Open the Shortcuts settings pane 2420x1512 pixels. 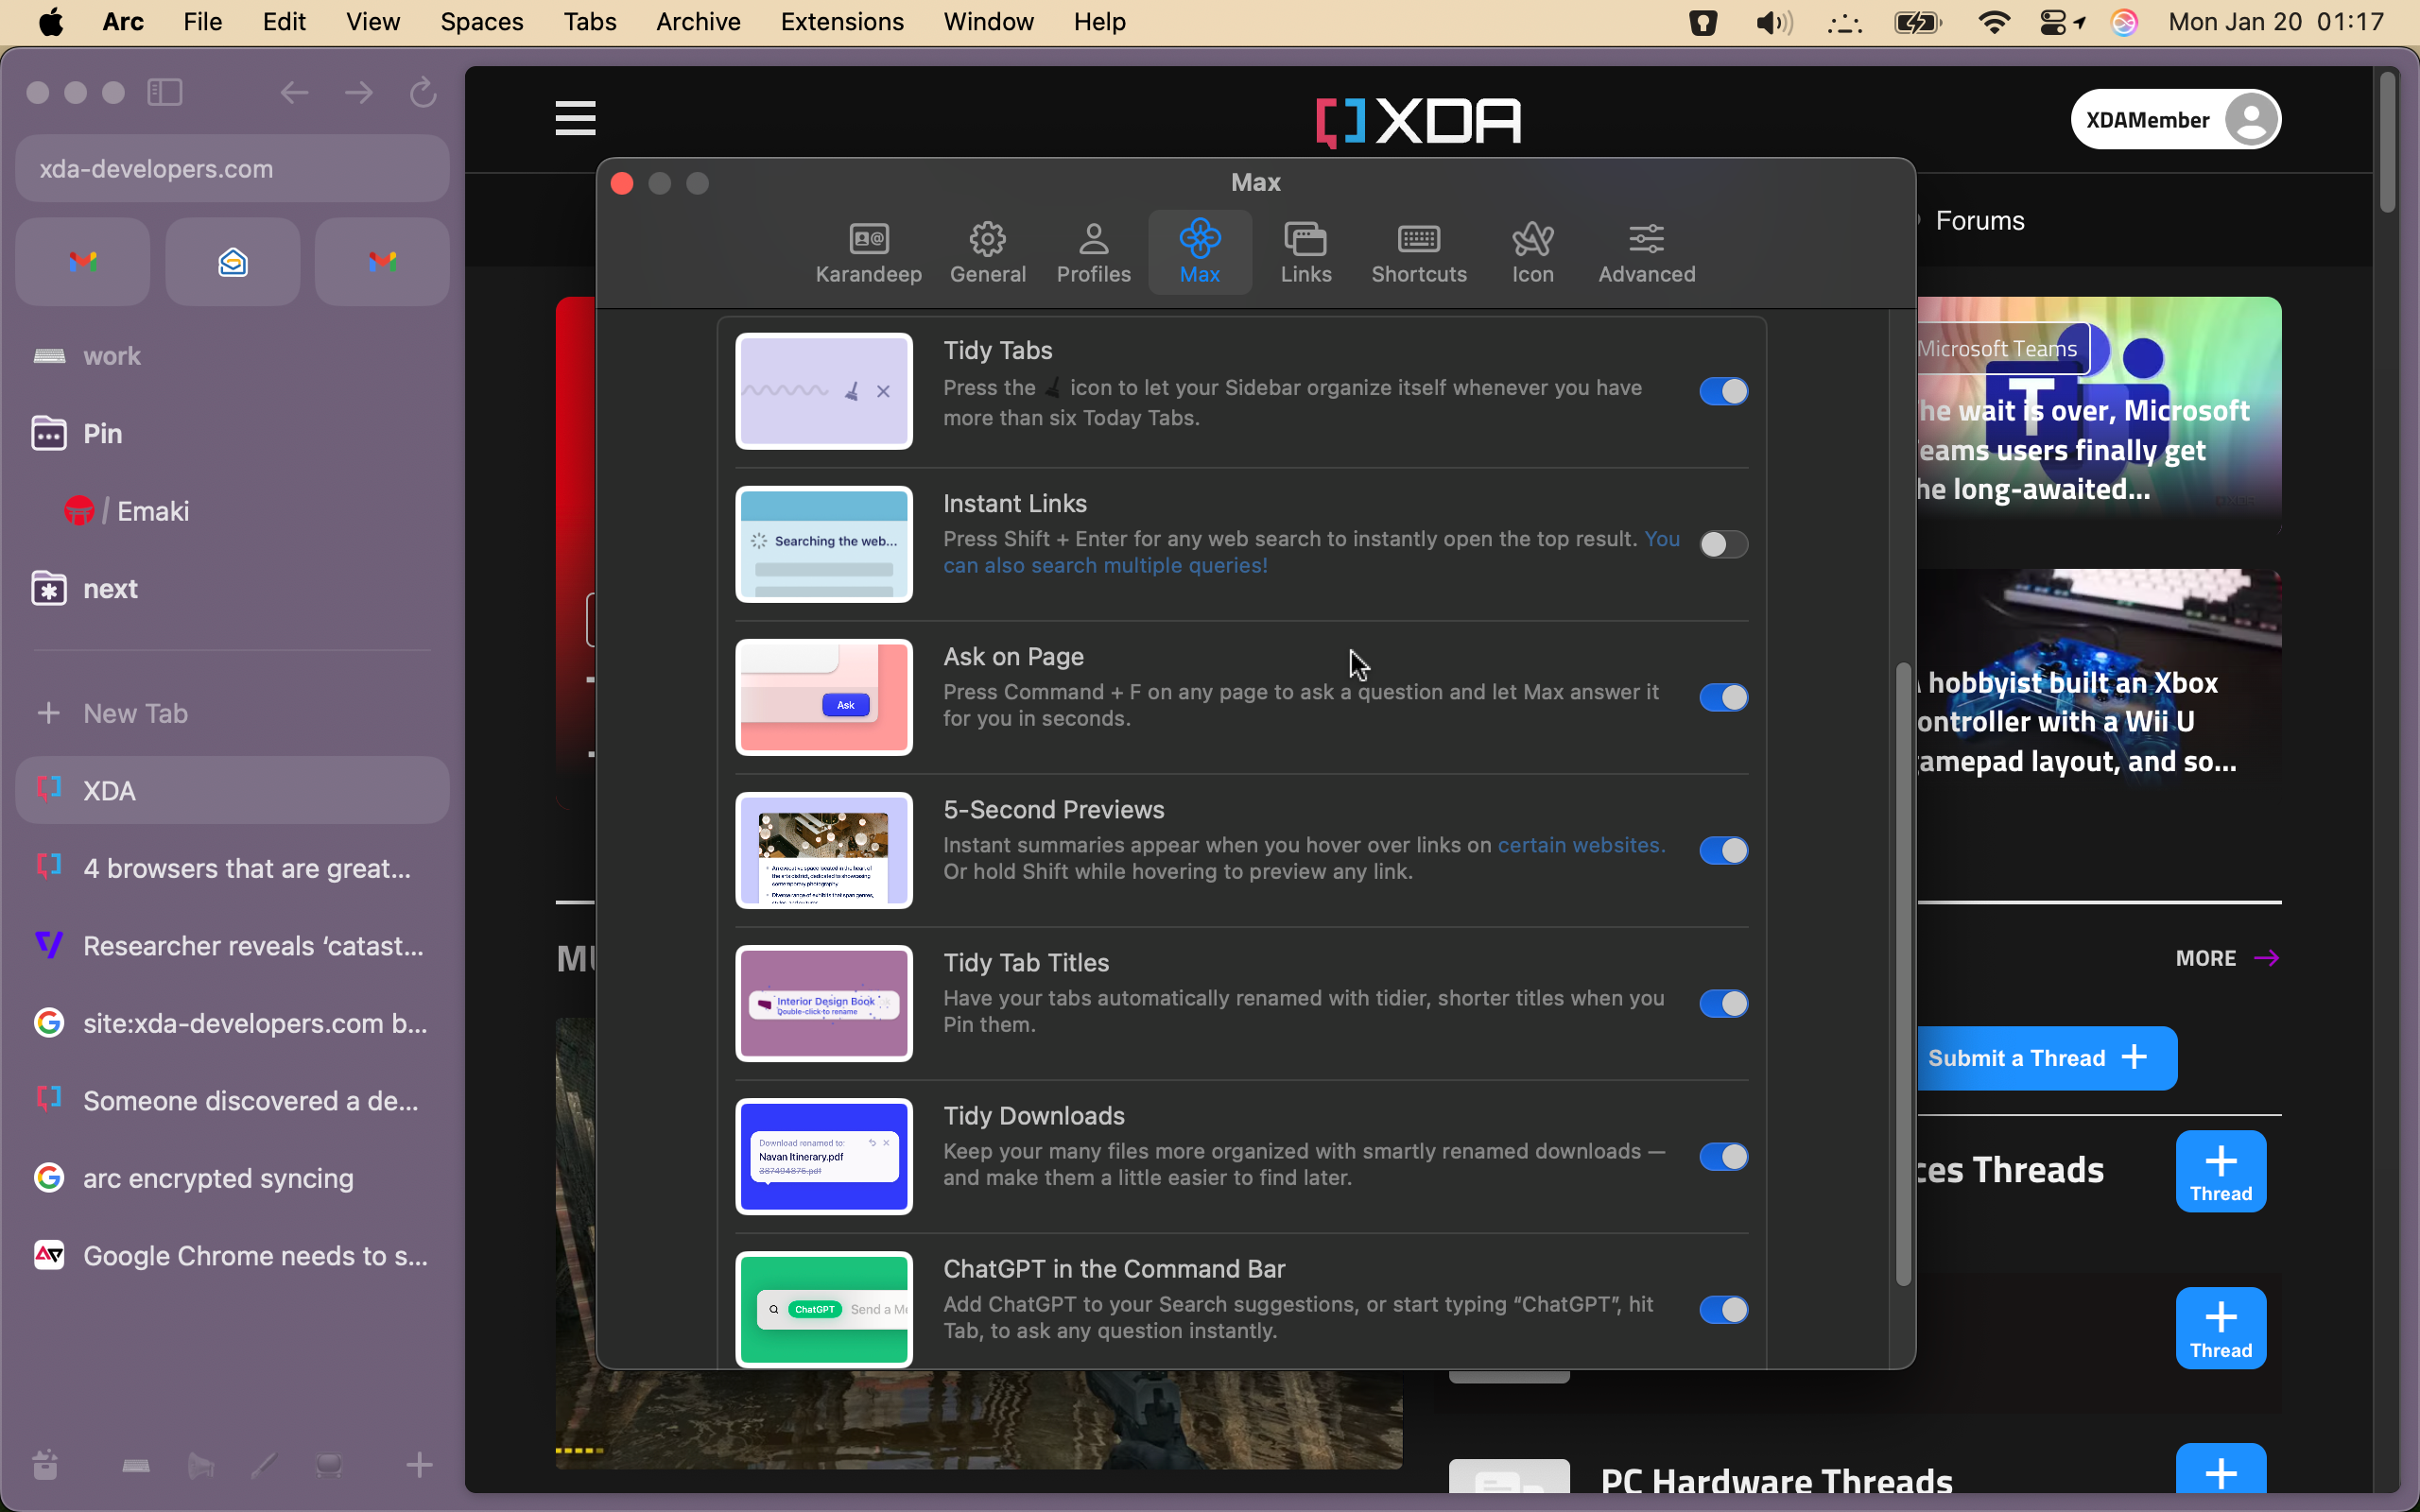[1418, 252]
